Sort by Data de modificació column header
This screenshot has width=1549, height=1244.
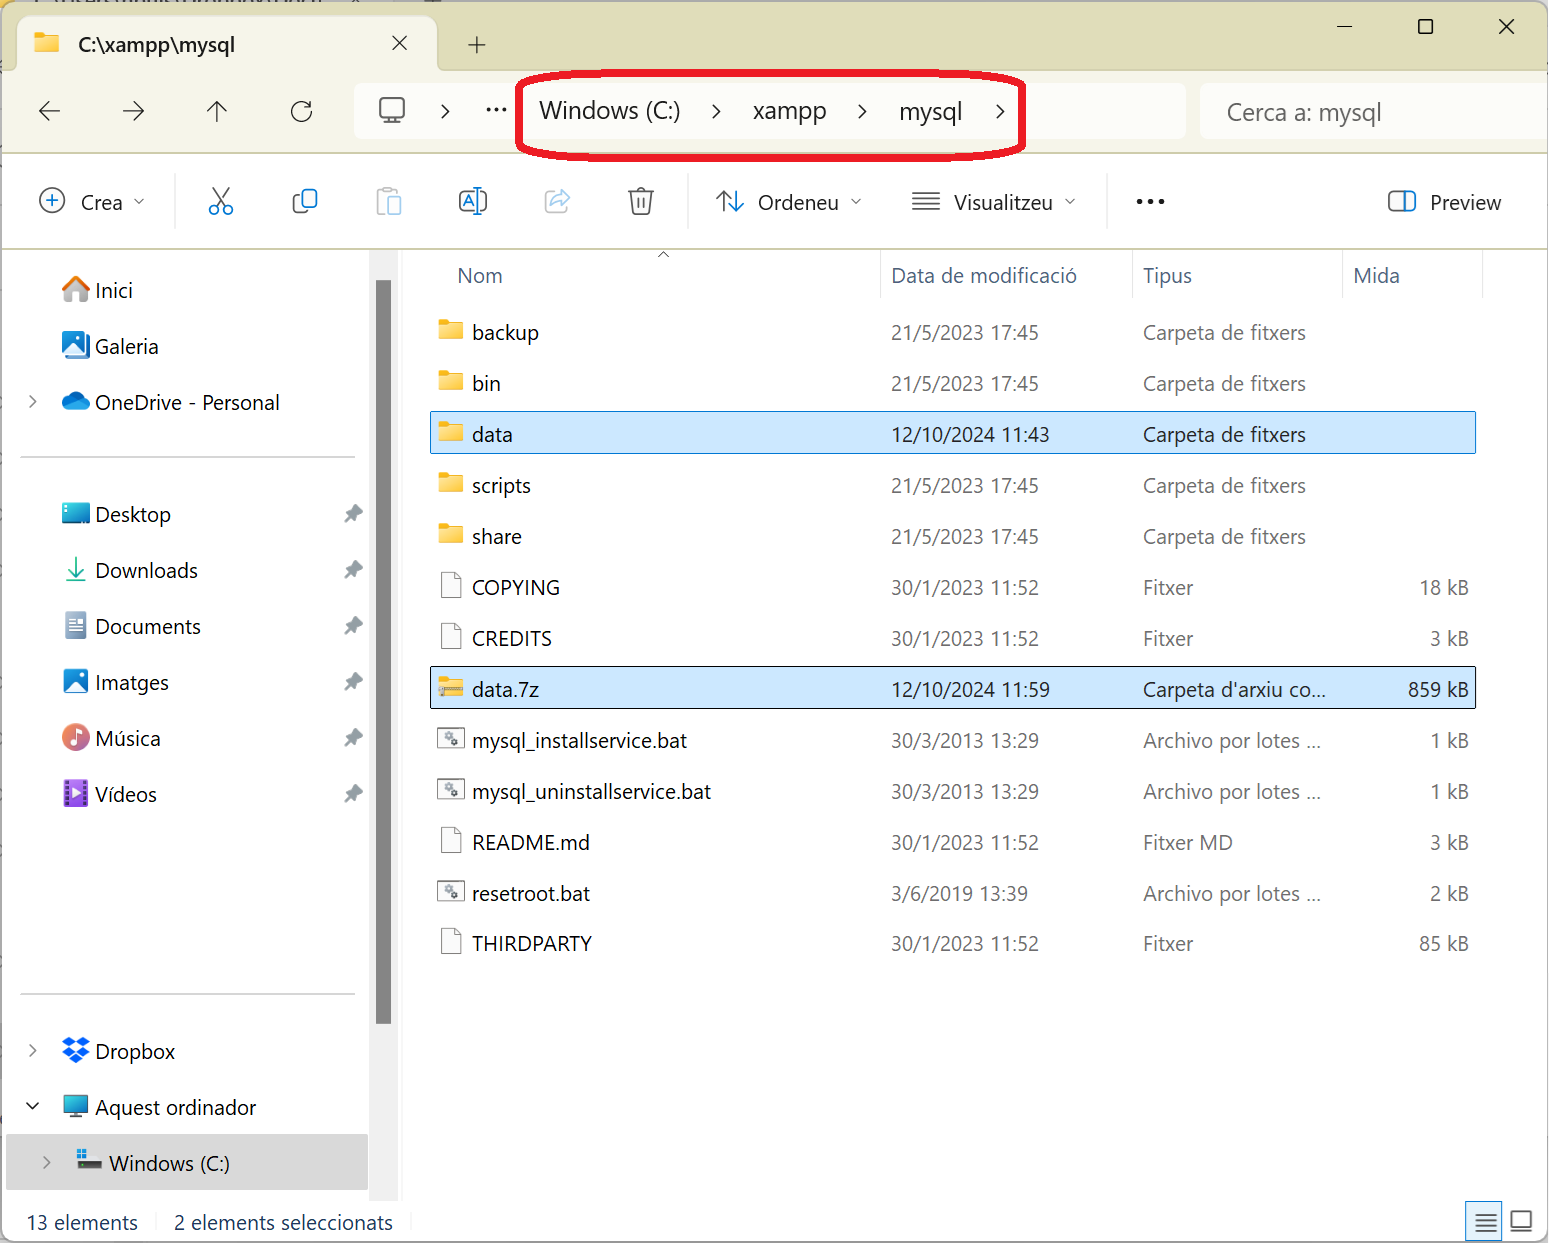click(x=984, y=276)
